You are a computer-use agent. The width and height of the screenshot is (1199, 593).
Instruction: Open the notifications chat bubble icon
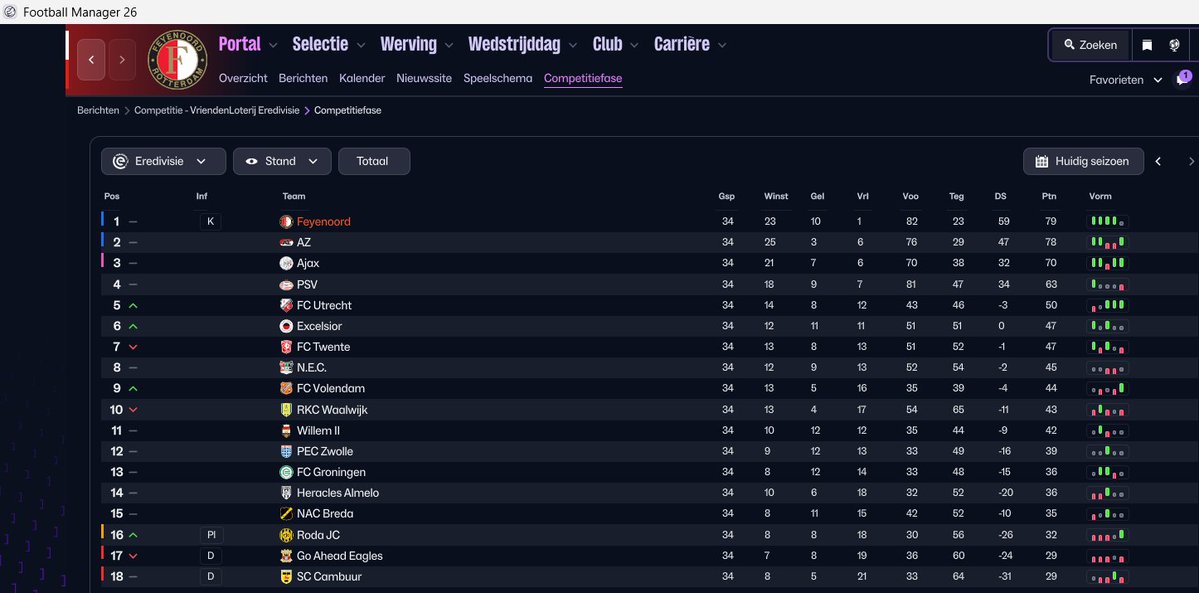(1182, 80)
